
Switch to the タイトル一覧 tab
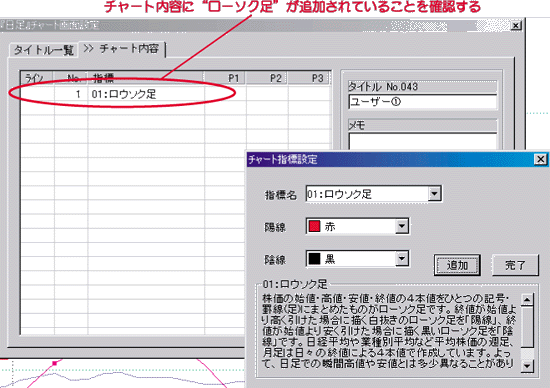[43, 50]
